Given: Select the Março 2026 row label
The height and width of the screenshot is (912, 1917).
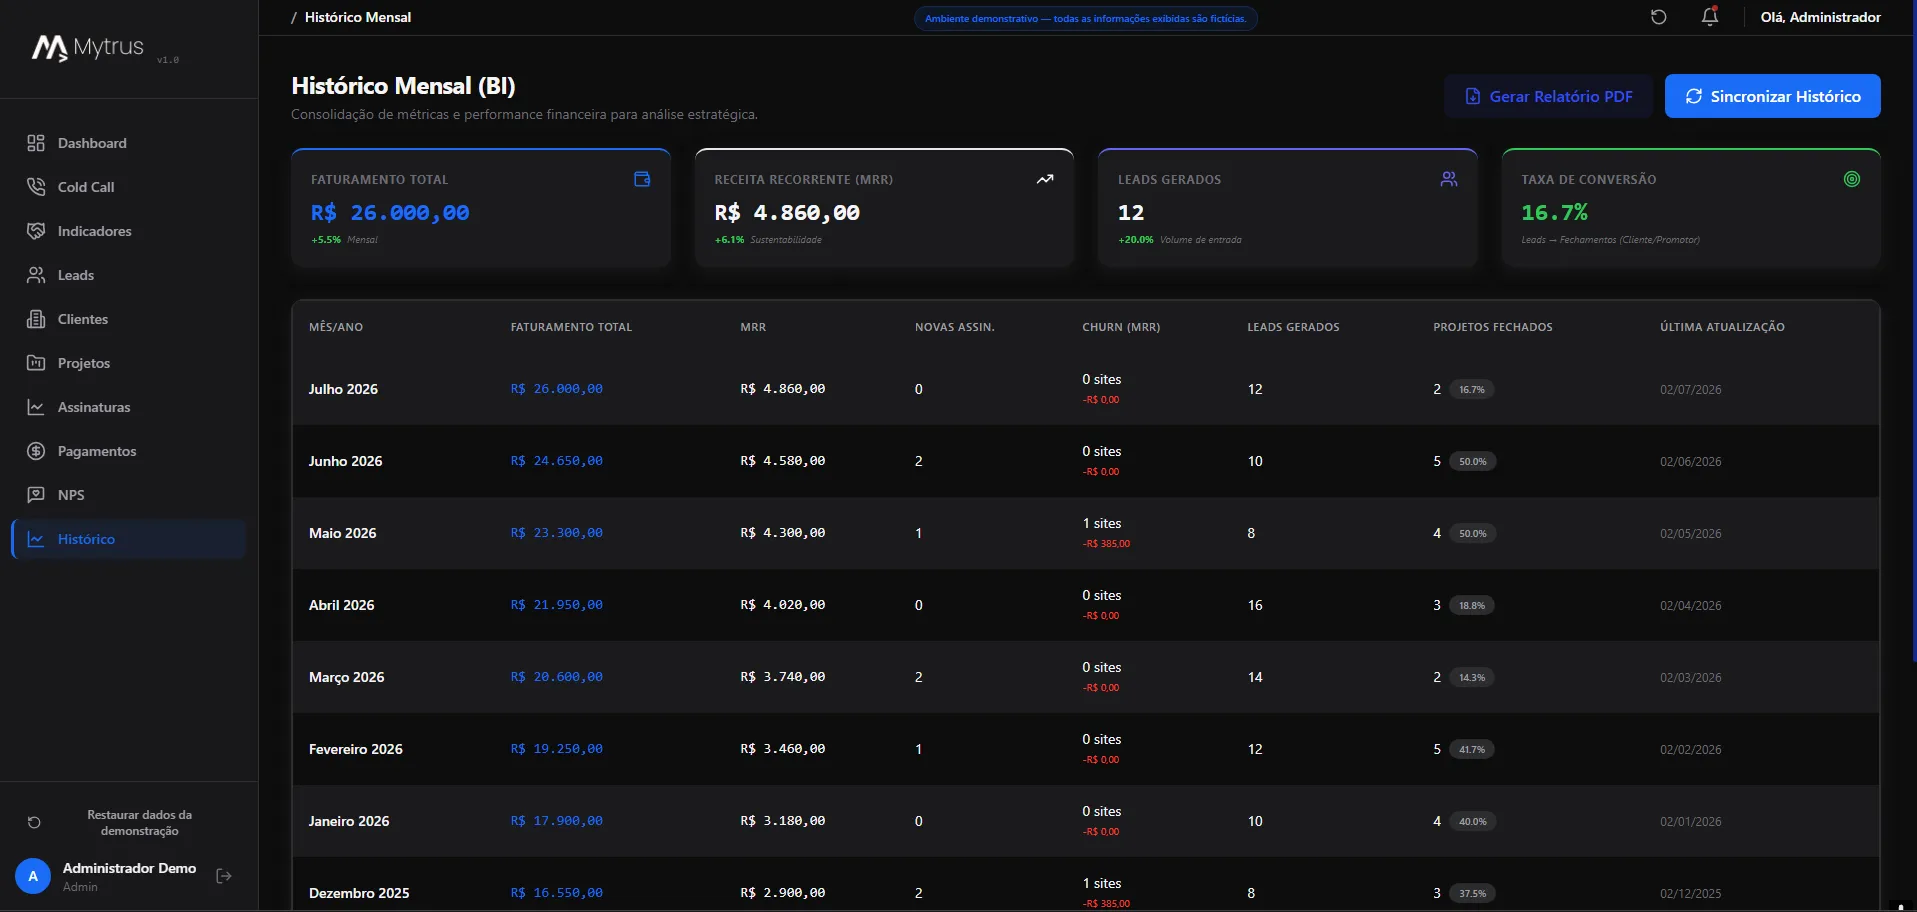Looking at the screenshot, I should (x=346, y=677).
